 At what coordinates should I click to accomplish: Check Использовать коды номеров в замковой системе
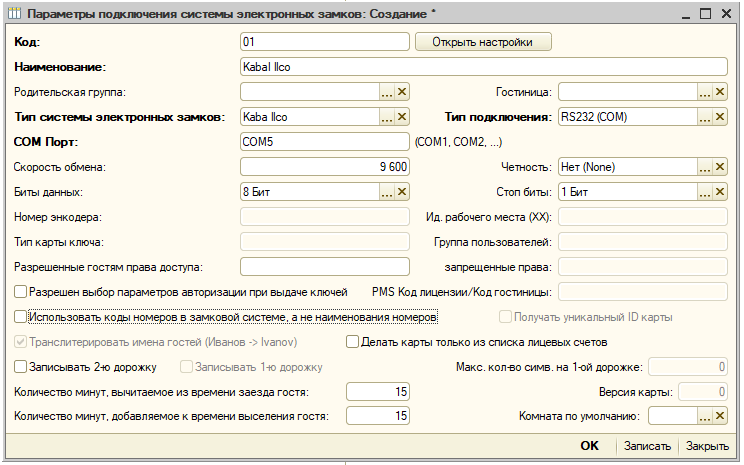(20, 316)
